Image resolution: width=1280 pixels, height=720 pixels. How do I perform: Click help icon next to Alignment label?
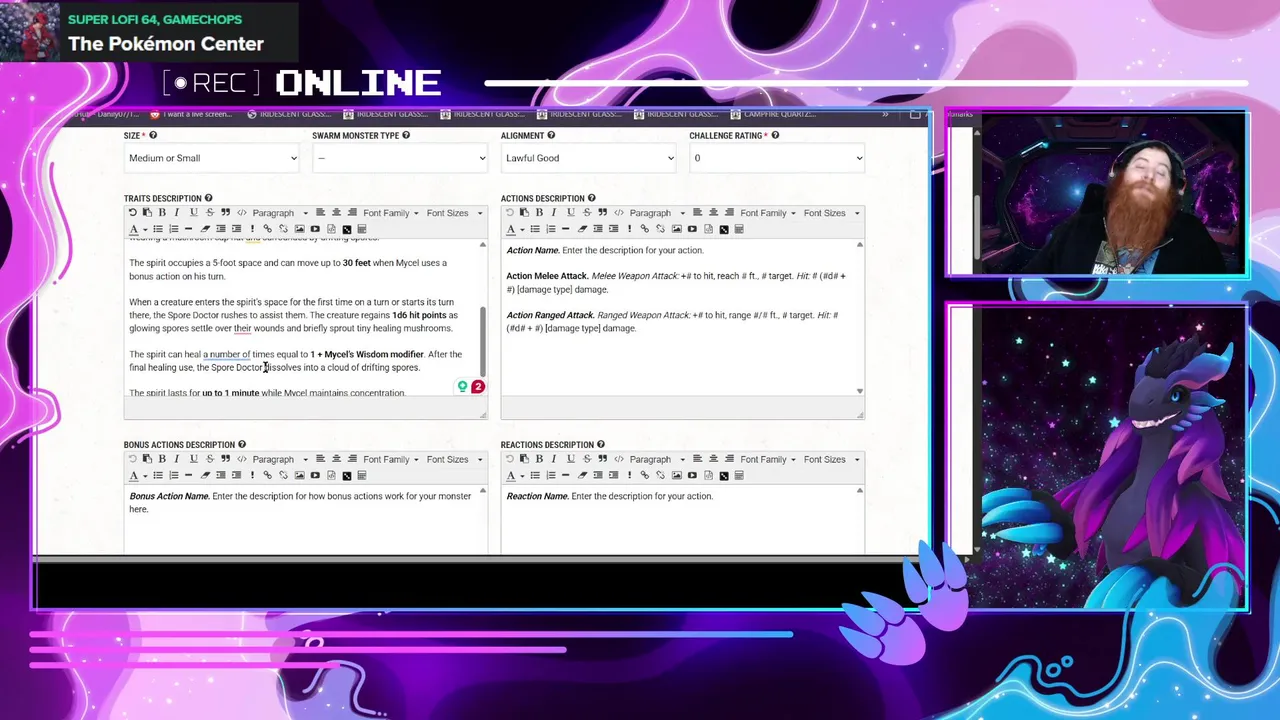tap(551, 135)
